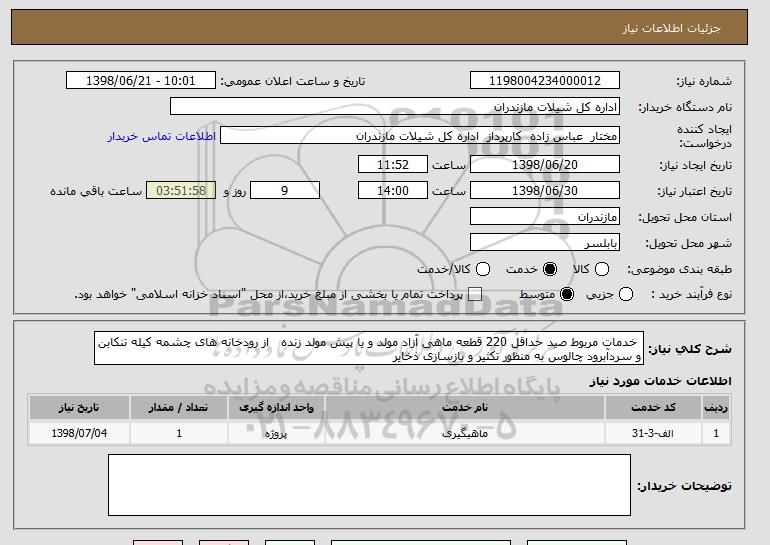Click the creation time field 11:52
Screen dimensions: 770x545
[x=393, y=164]
